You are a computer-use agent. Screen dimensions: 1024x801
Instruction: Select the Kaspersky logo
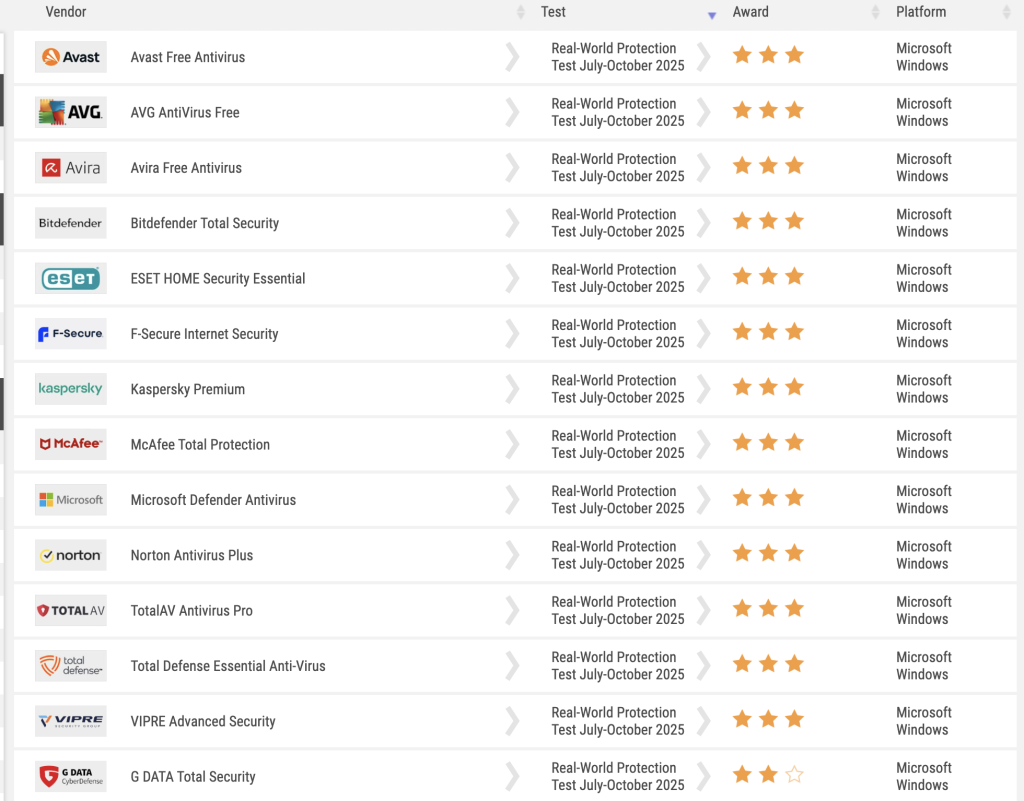70,389
